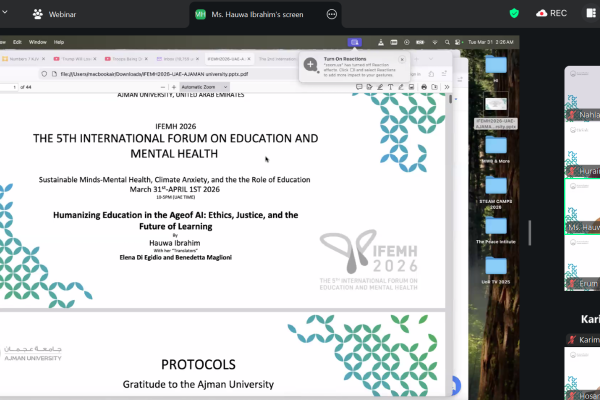The image size is (600, 400).
Task: Open the Webinar info icon
Action: [38, 15]
